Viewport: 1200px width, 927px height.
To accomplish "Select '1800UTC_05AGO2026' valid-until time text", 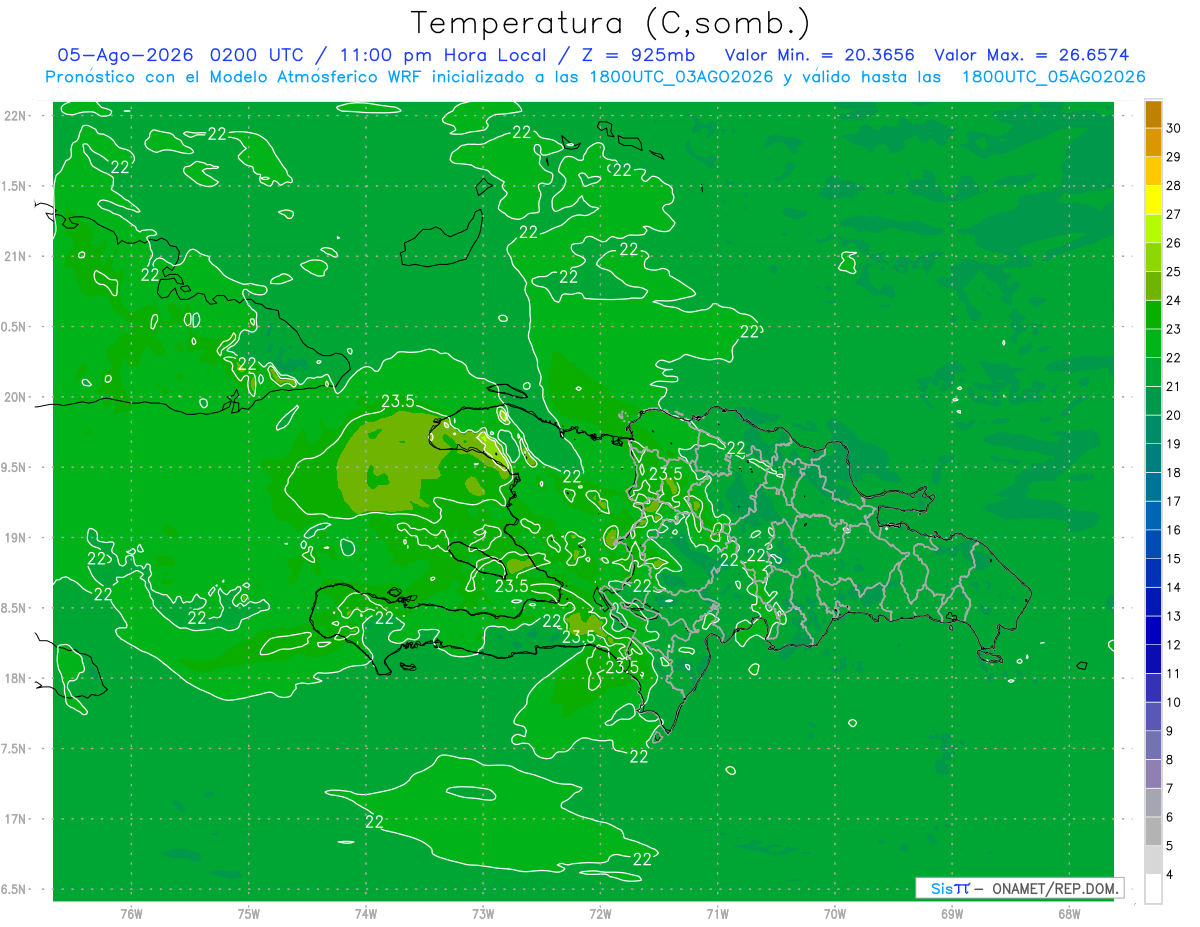I will 1053,77.
